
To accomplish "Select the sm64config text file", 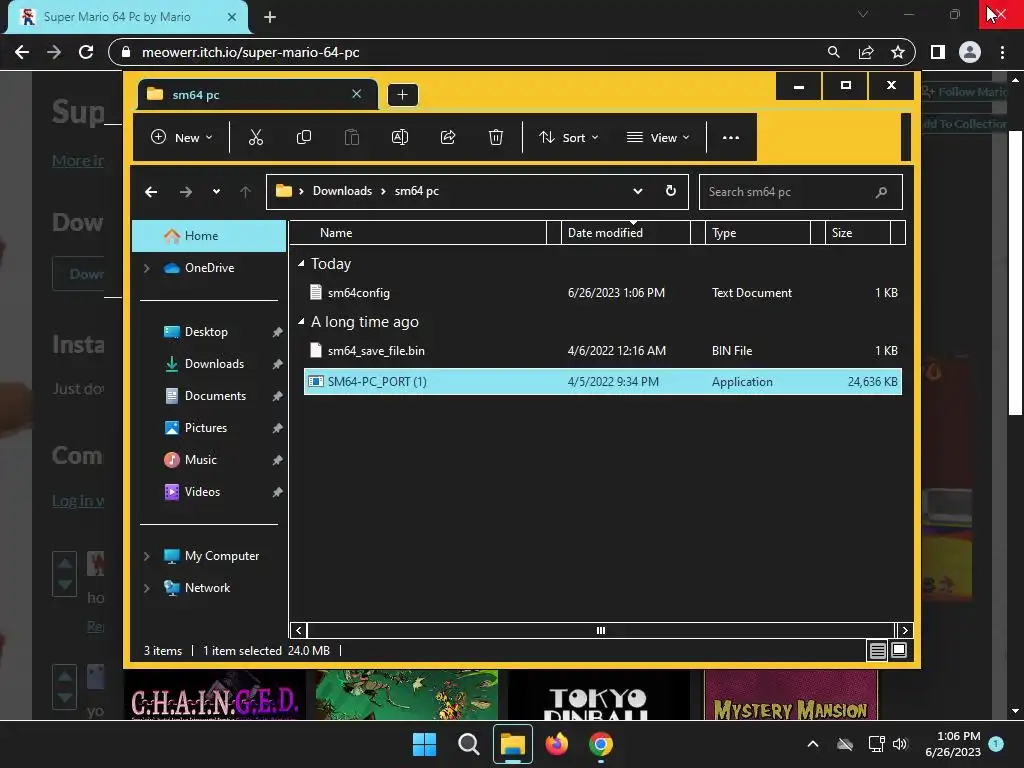I will pyautogui.click(x=603, y=293).
